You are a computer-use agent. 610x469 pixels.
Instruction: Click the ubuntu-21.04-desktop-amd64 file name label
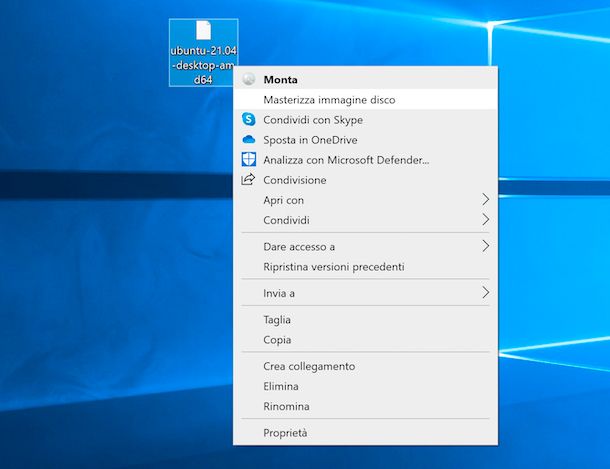click(x=203, y=65)
